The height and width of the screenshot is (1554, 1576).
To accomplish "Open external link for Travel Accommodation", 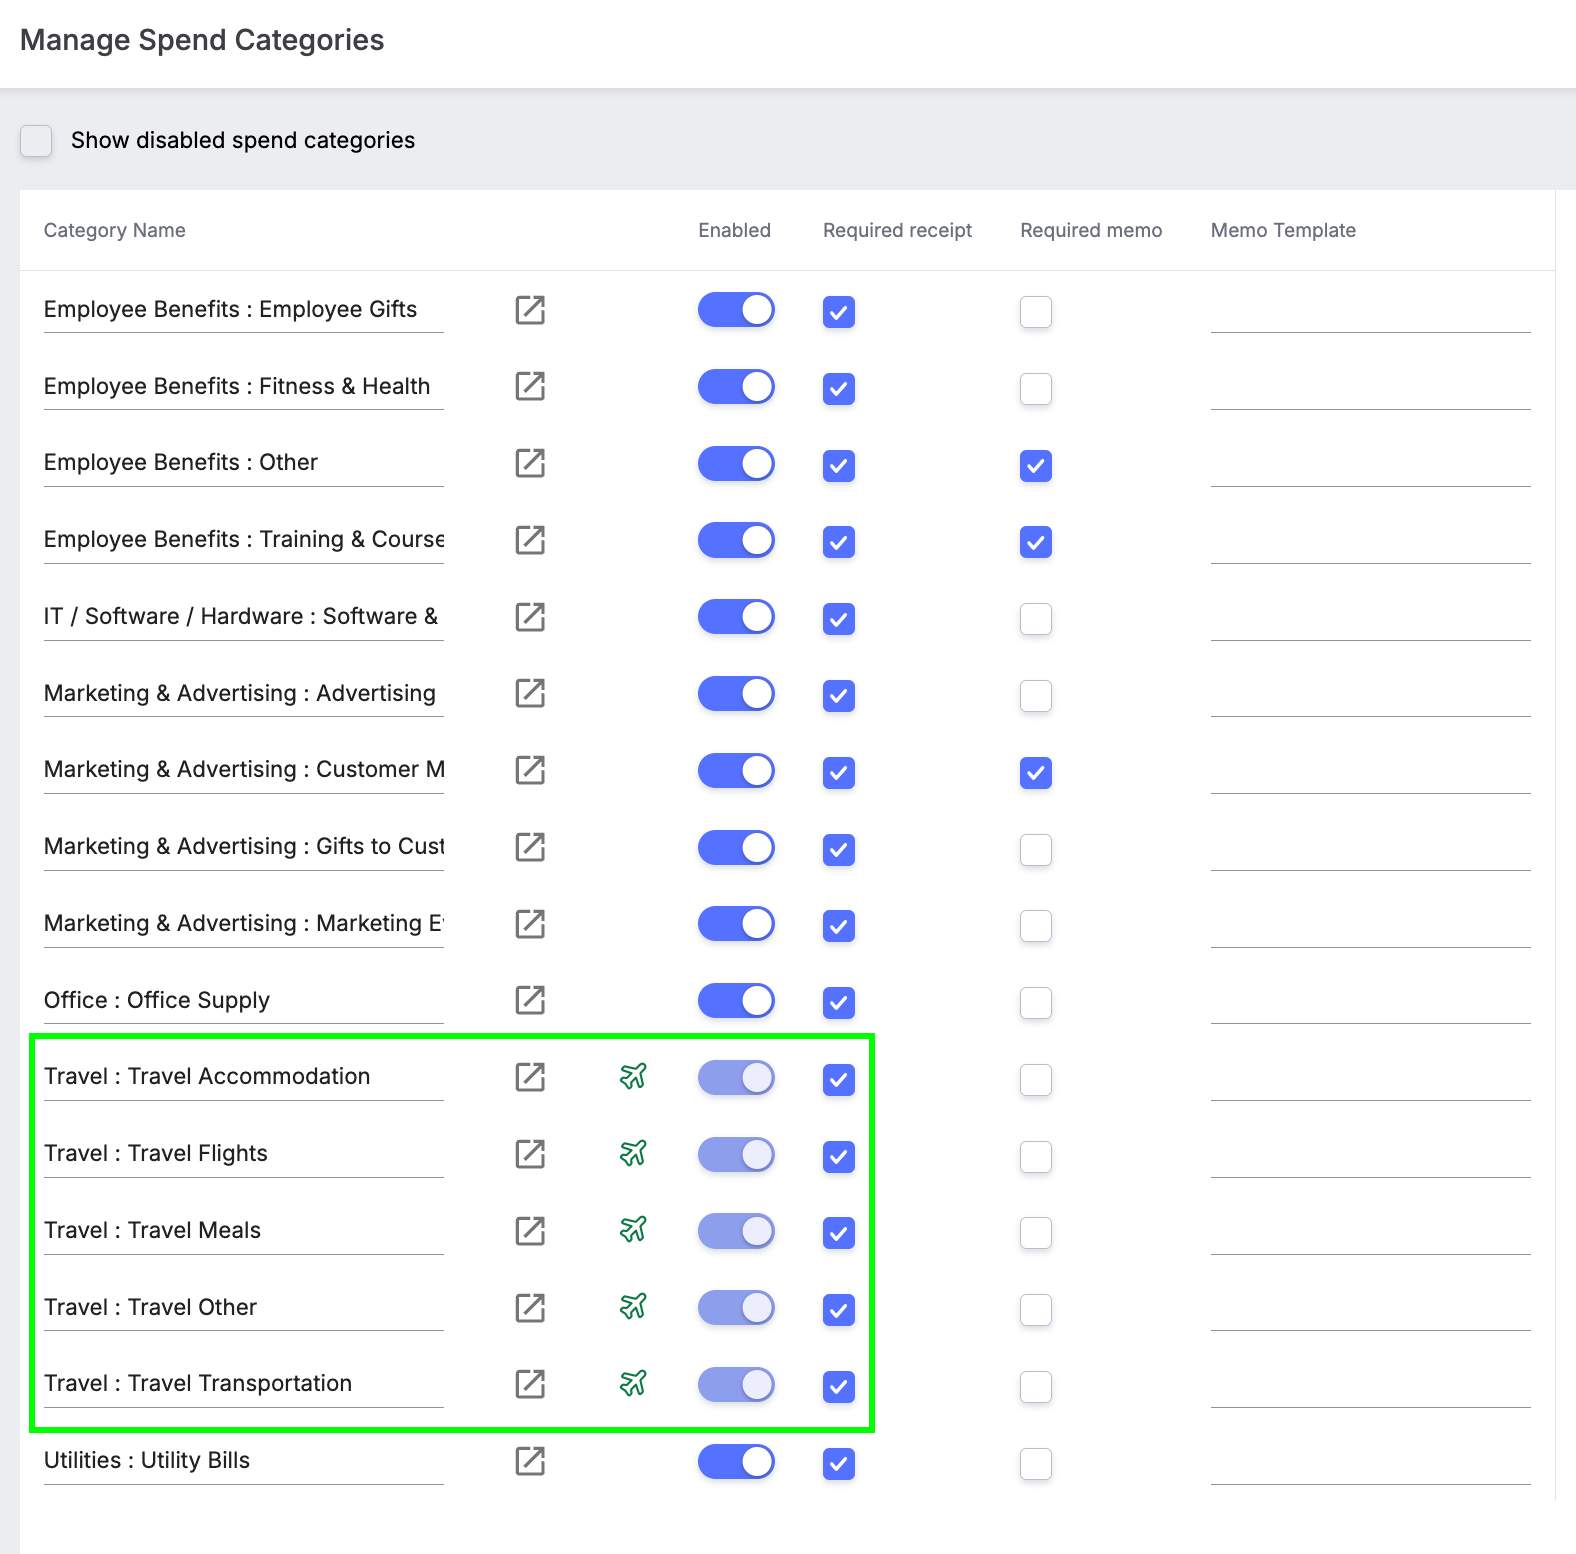I will (530, 1077).
